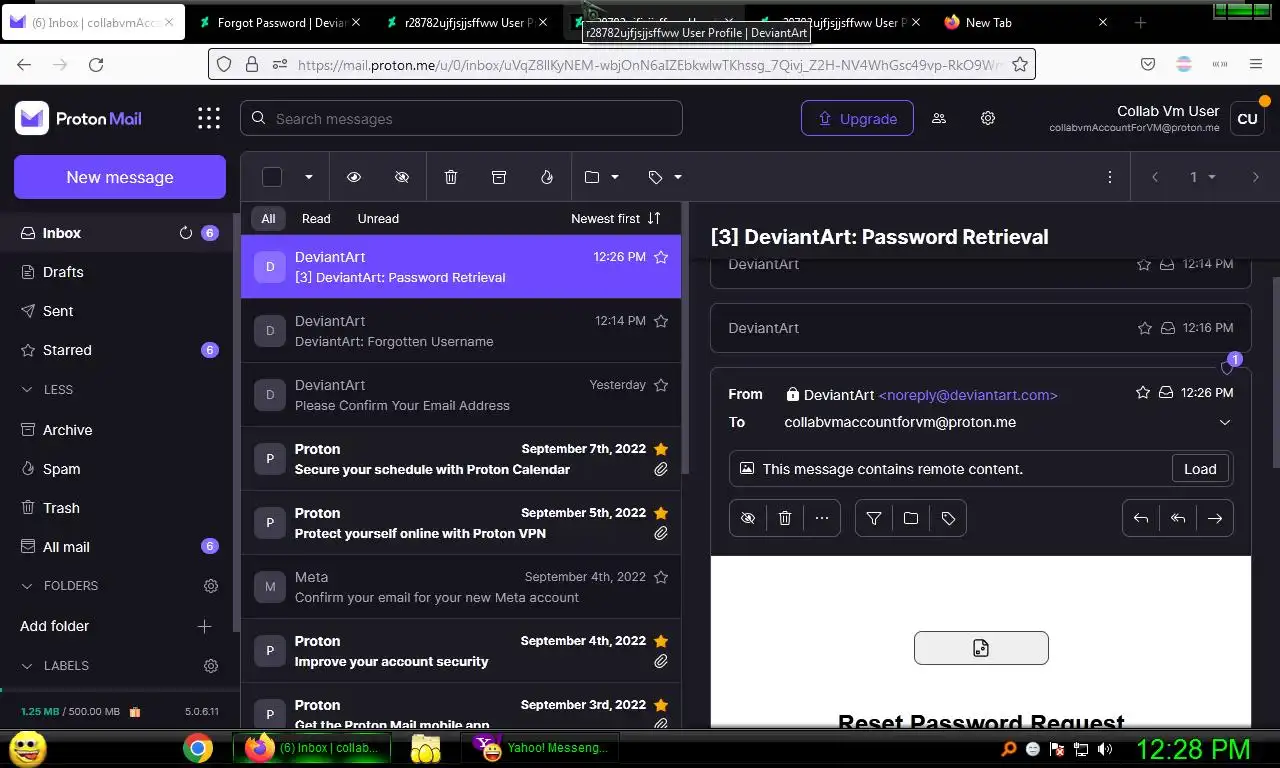The width and height of the screenshot is (1280, 768).
Task: Mark open message as unread (crossed eye)
Action: pyautogui.click(x=748, y=518)
